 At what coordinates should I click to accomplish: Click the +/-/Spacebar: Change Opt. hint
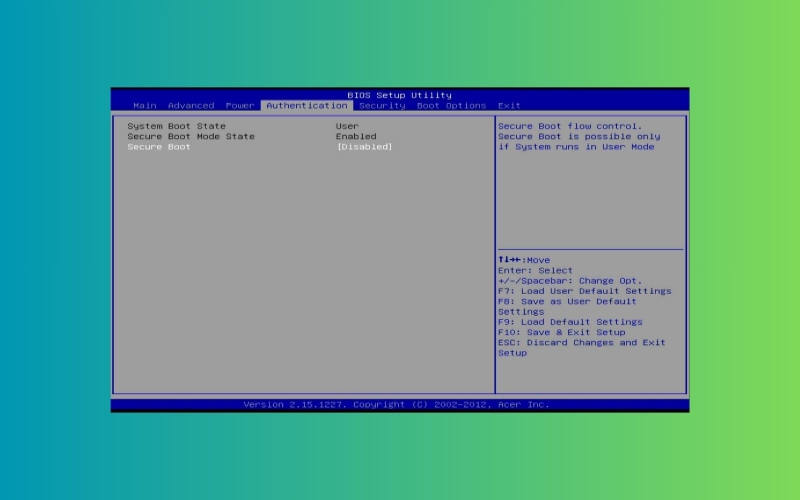(x=570, y=281)
